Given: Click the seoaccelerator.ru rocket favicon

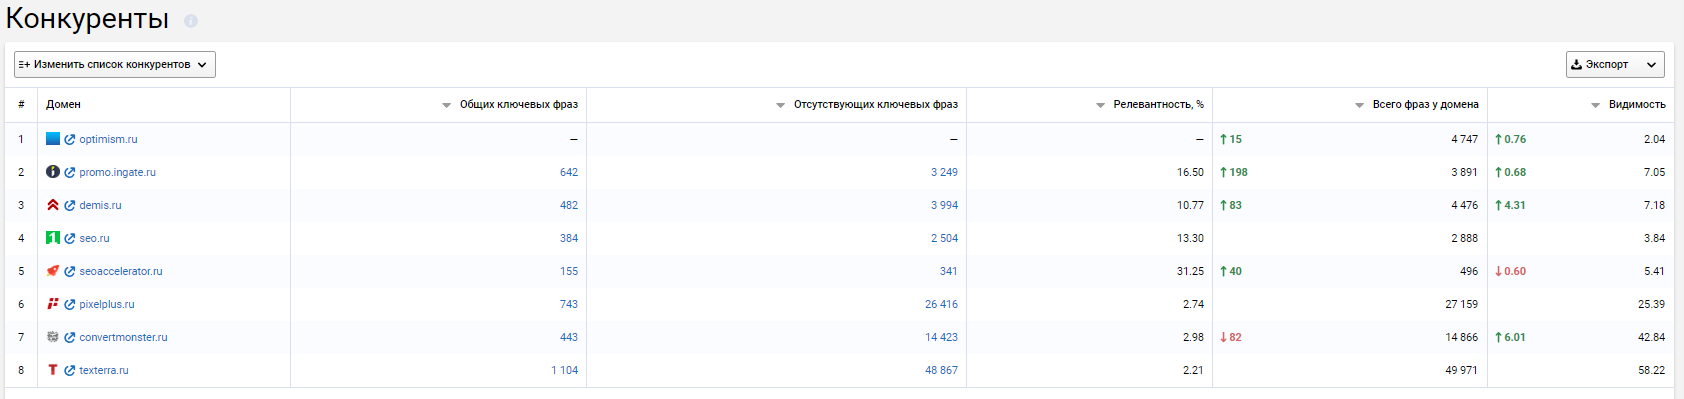Looking at the screenshot, I should [x=53, y=271].
